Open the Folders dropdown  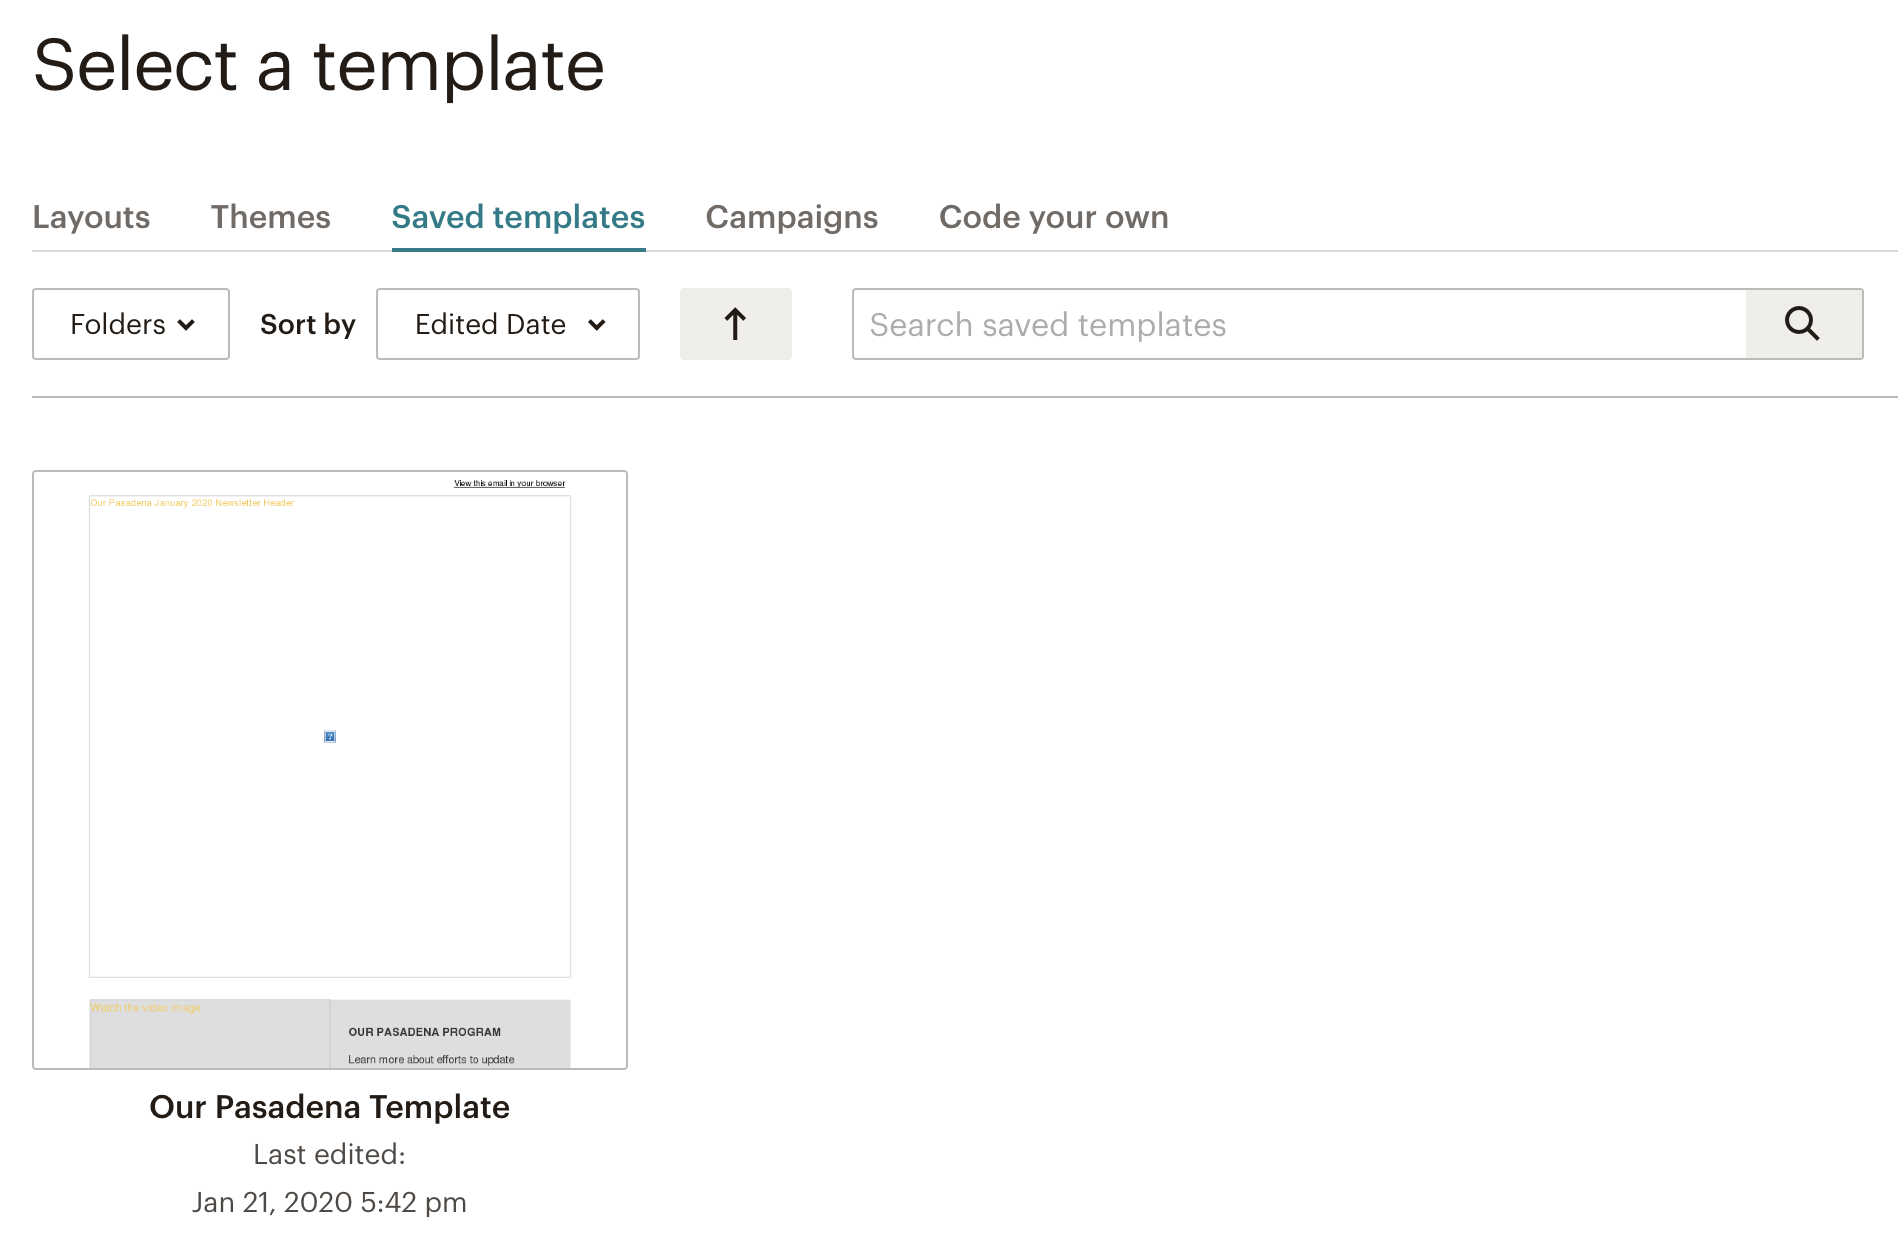coord(131,324)
